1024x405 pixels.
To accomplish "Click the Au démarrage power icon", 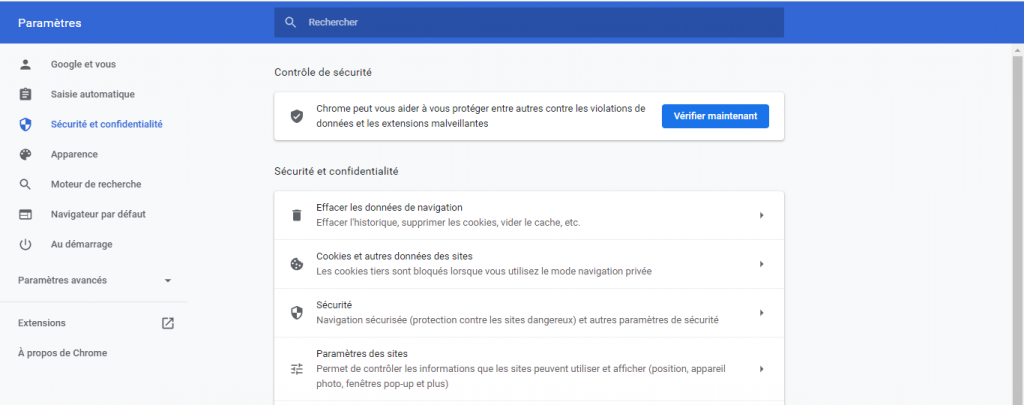I will coord(26,244).
